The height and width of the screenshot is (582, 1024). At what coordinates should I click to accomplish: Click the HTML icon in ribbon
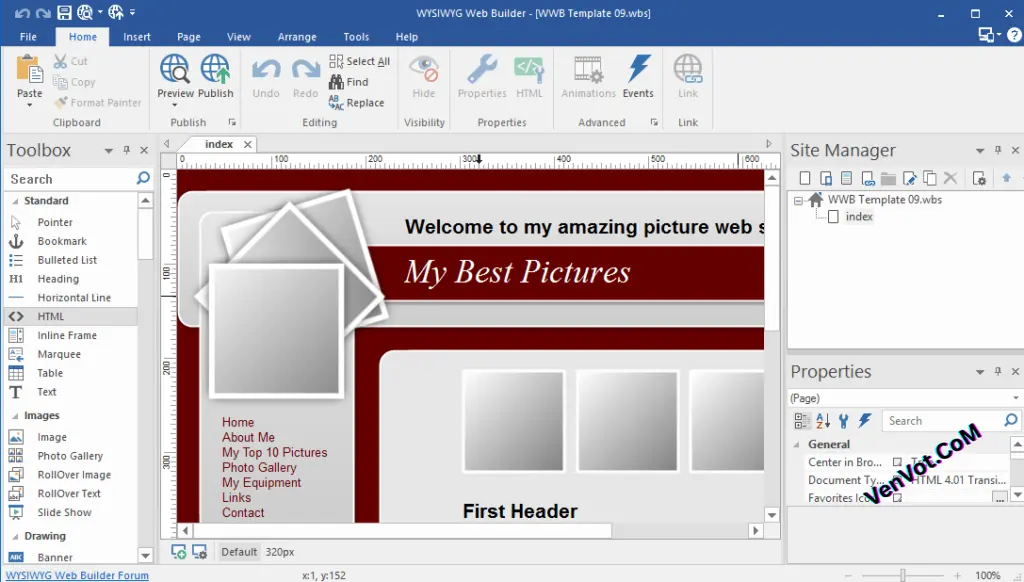[x=529, y=69]
